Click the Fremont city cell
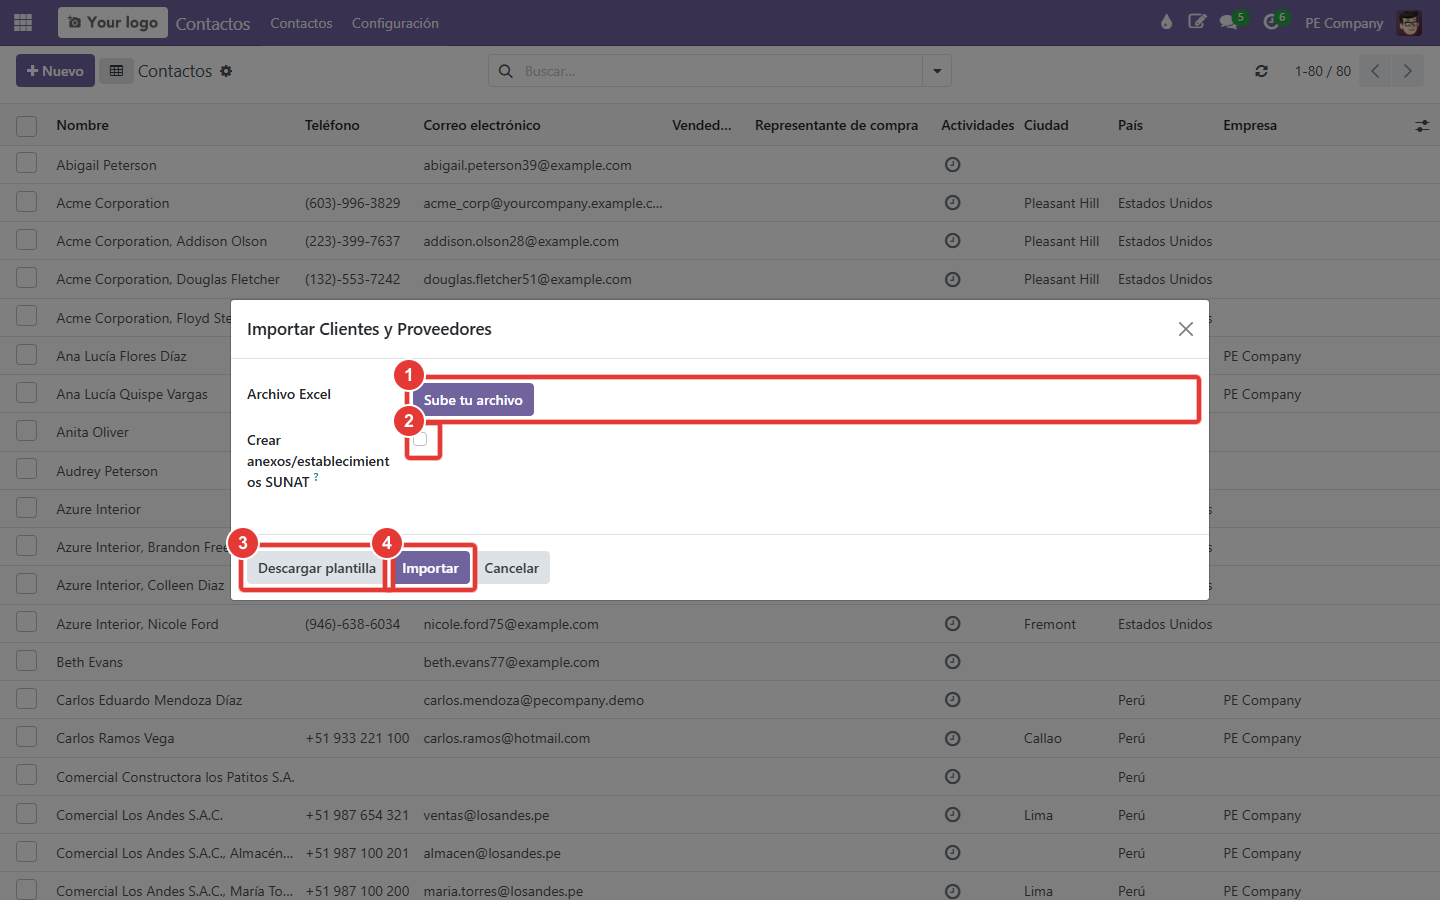The width and height of the screenshot is (1440, 900). (1050, 624)
